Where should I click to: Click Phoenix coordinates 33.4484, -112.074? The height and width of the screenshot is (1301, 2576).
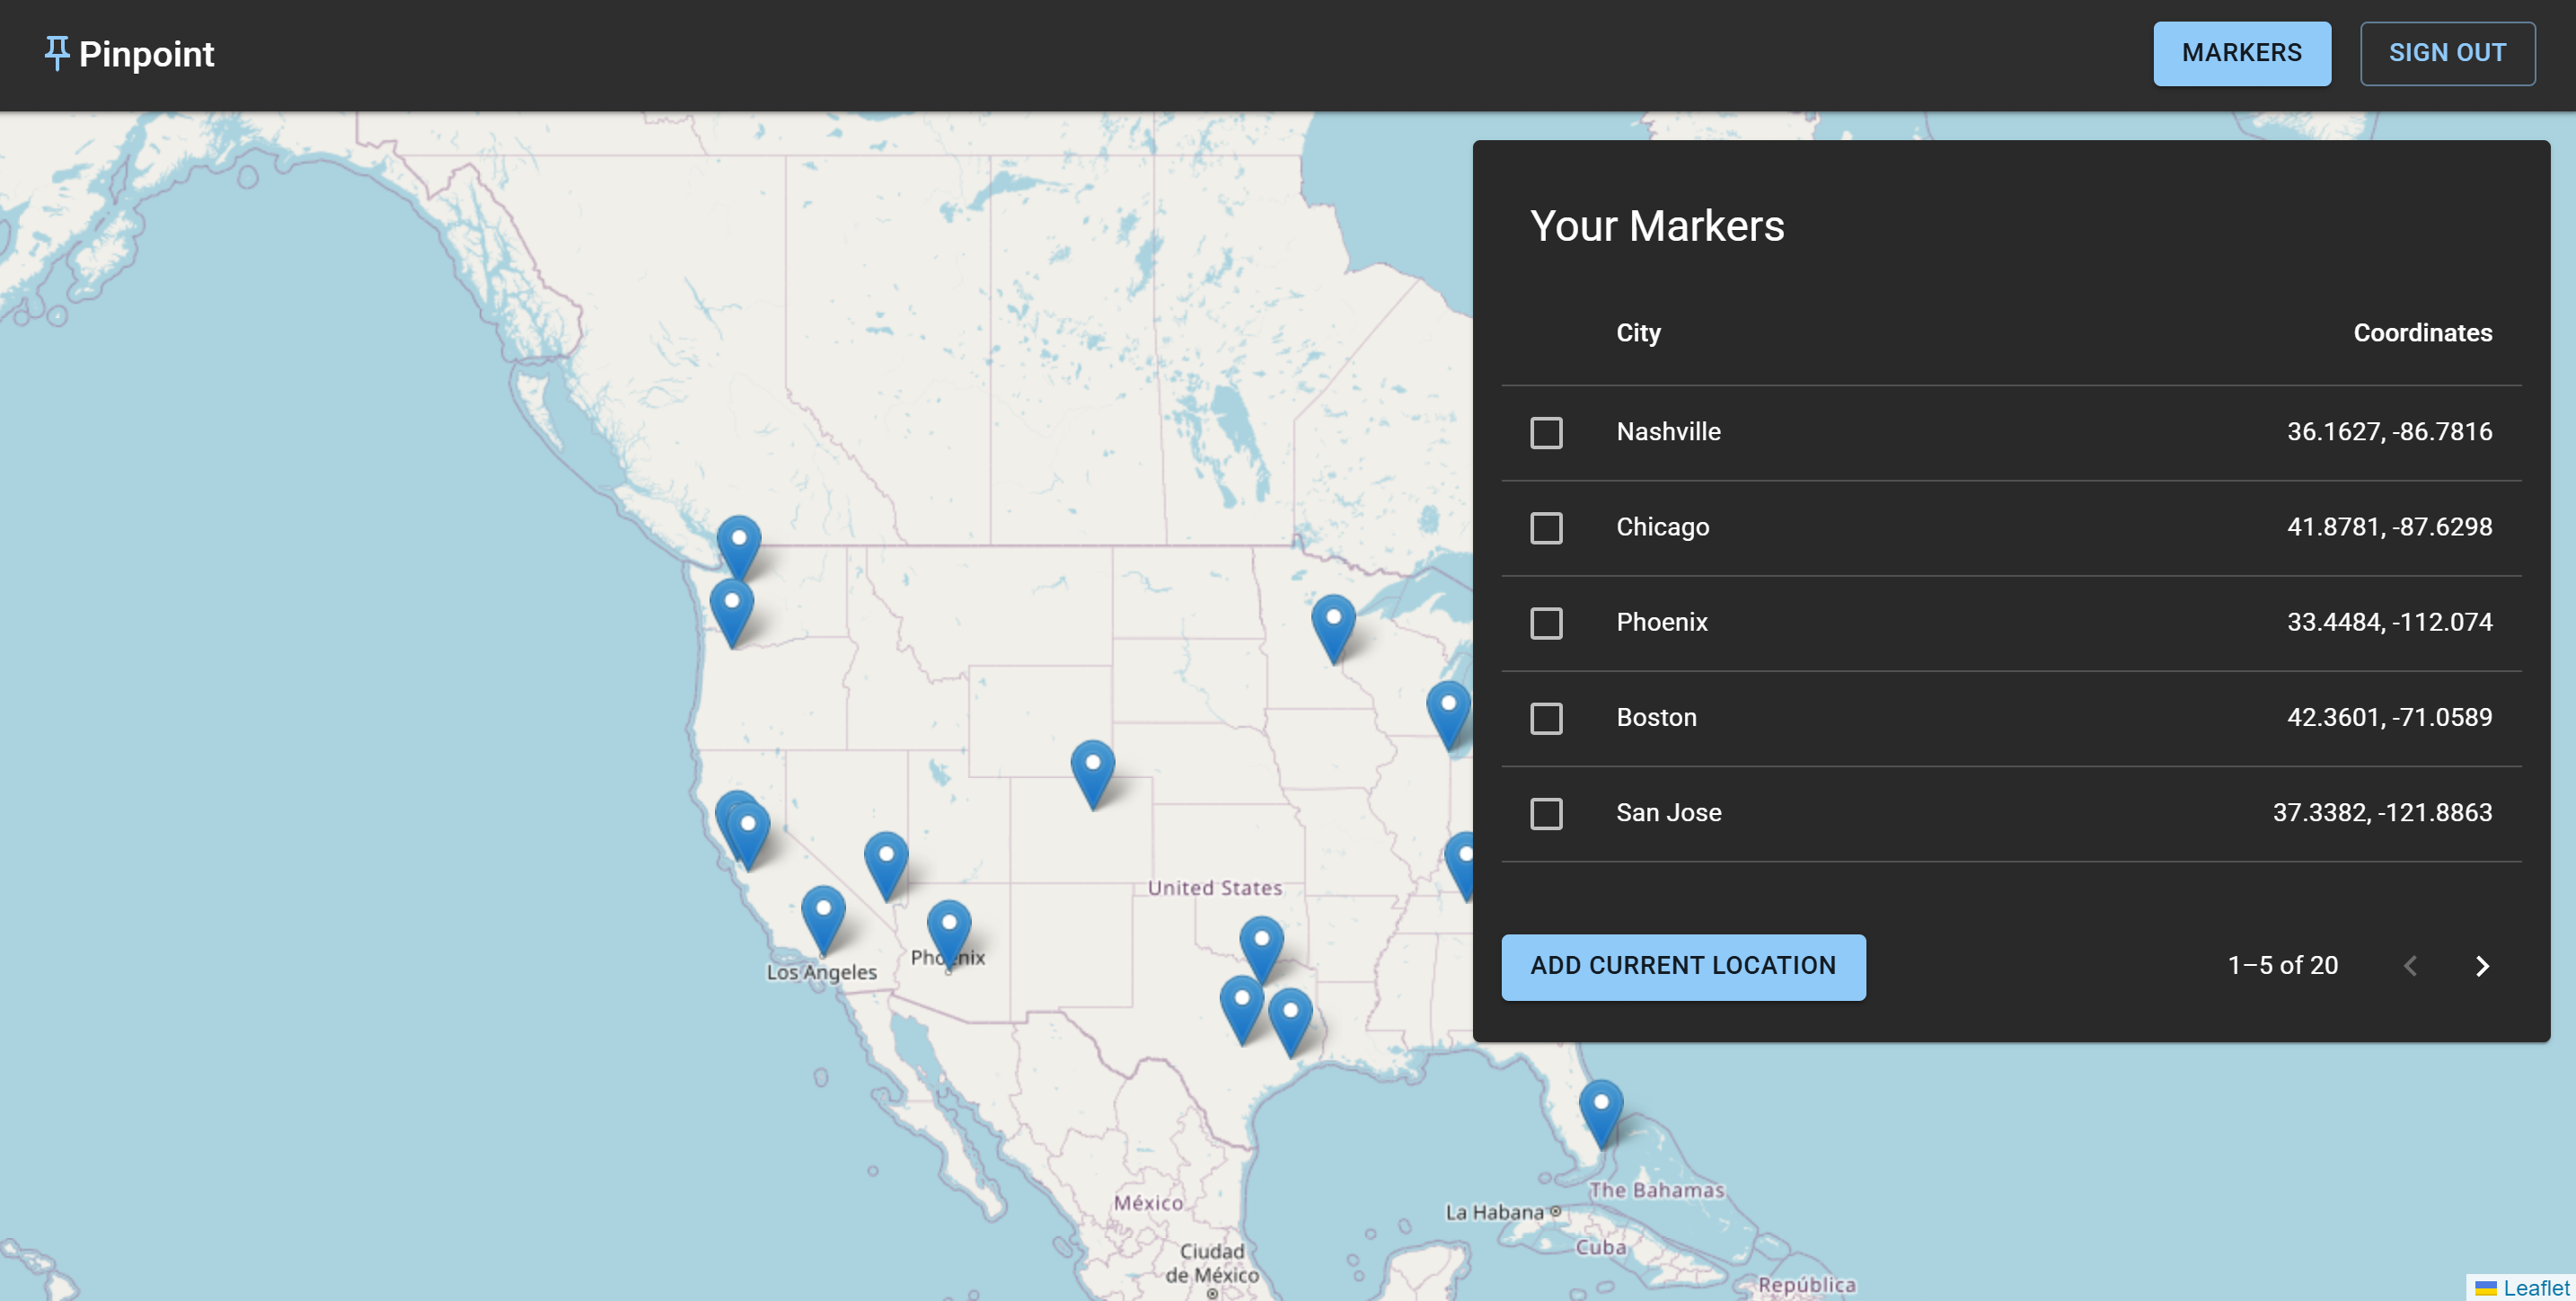tap(2389, 622)
